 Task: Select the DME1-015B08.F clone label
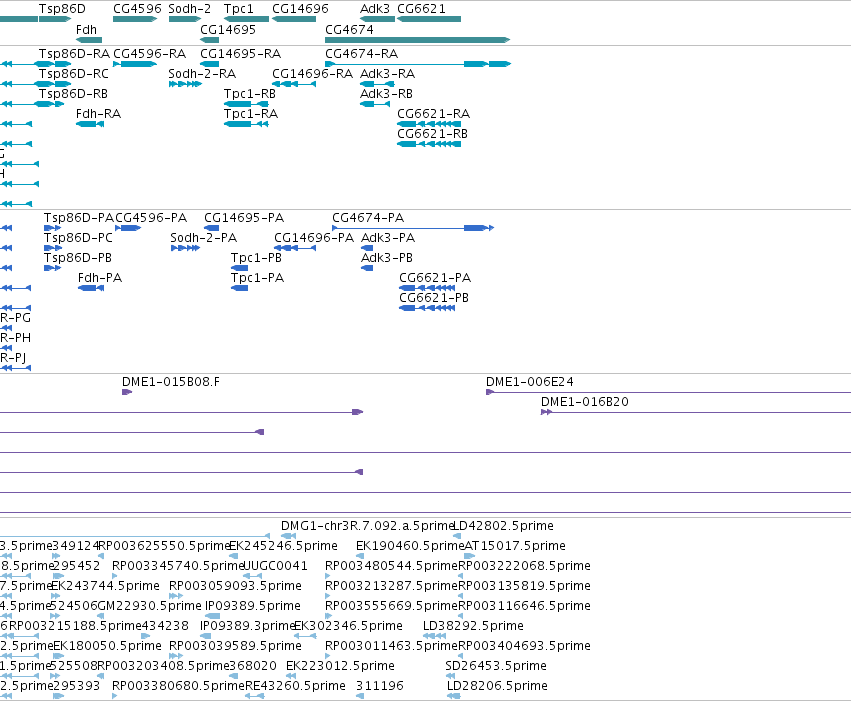tap(171, 381)
